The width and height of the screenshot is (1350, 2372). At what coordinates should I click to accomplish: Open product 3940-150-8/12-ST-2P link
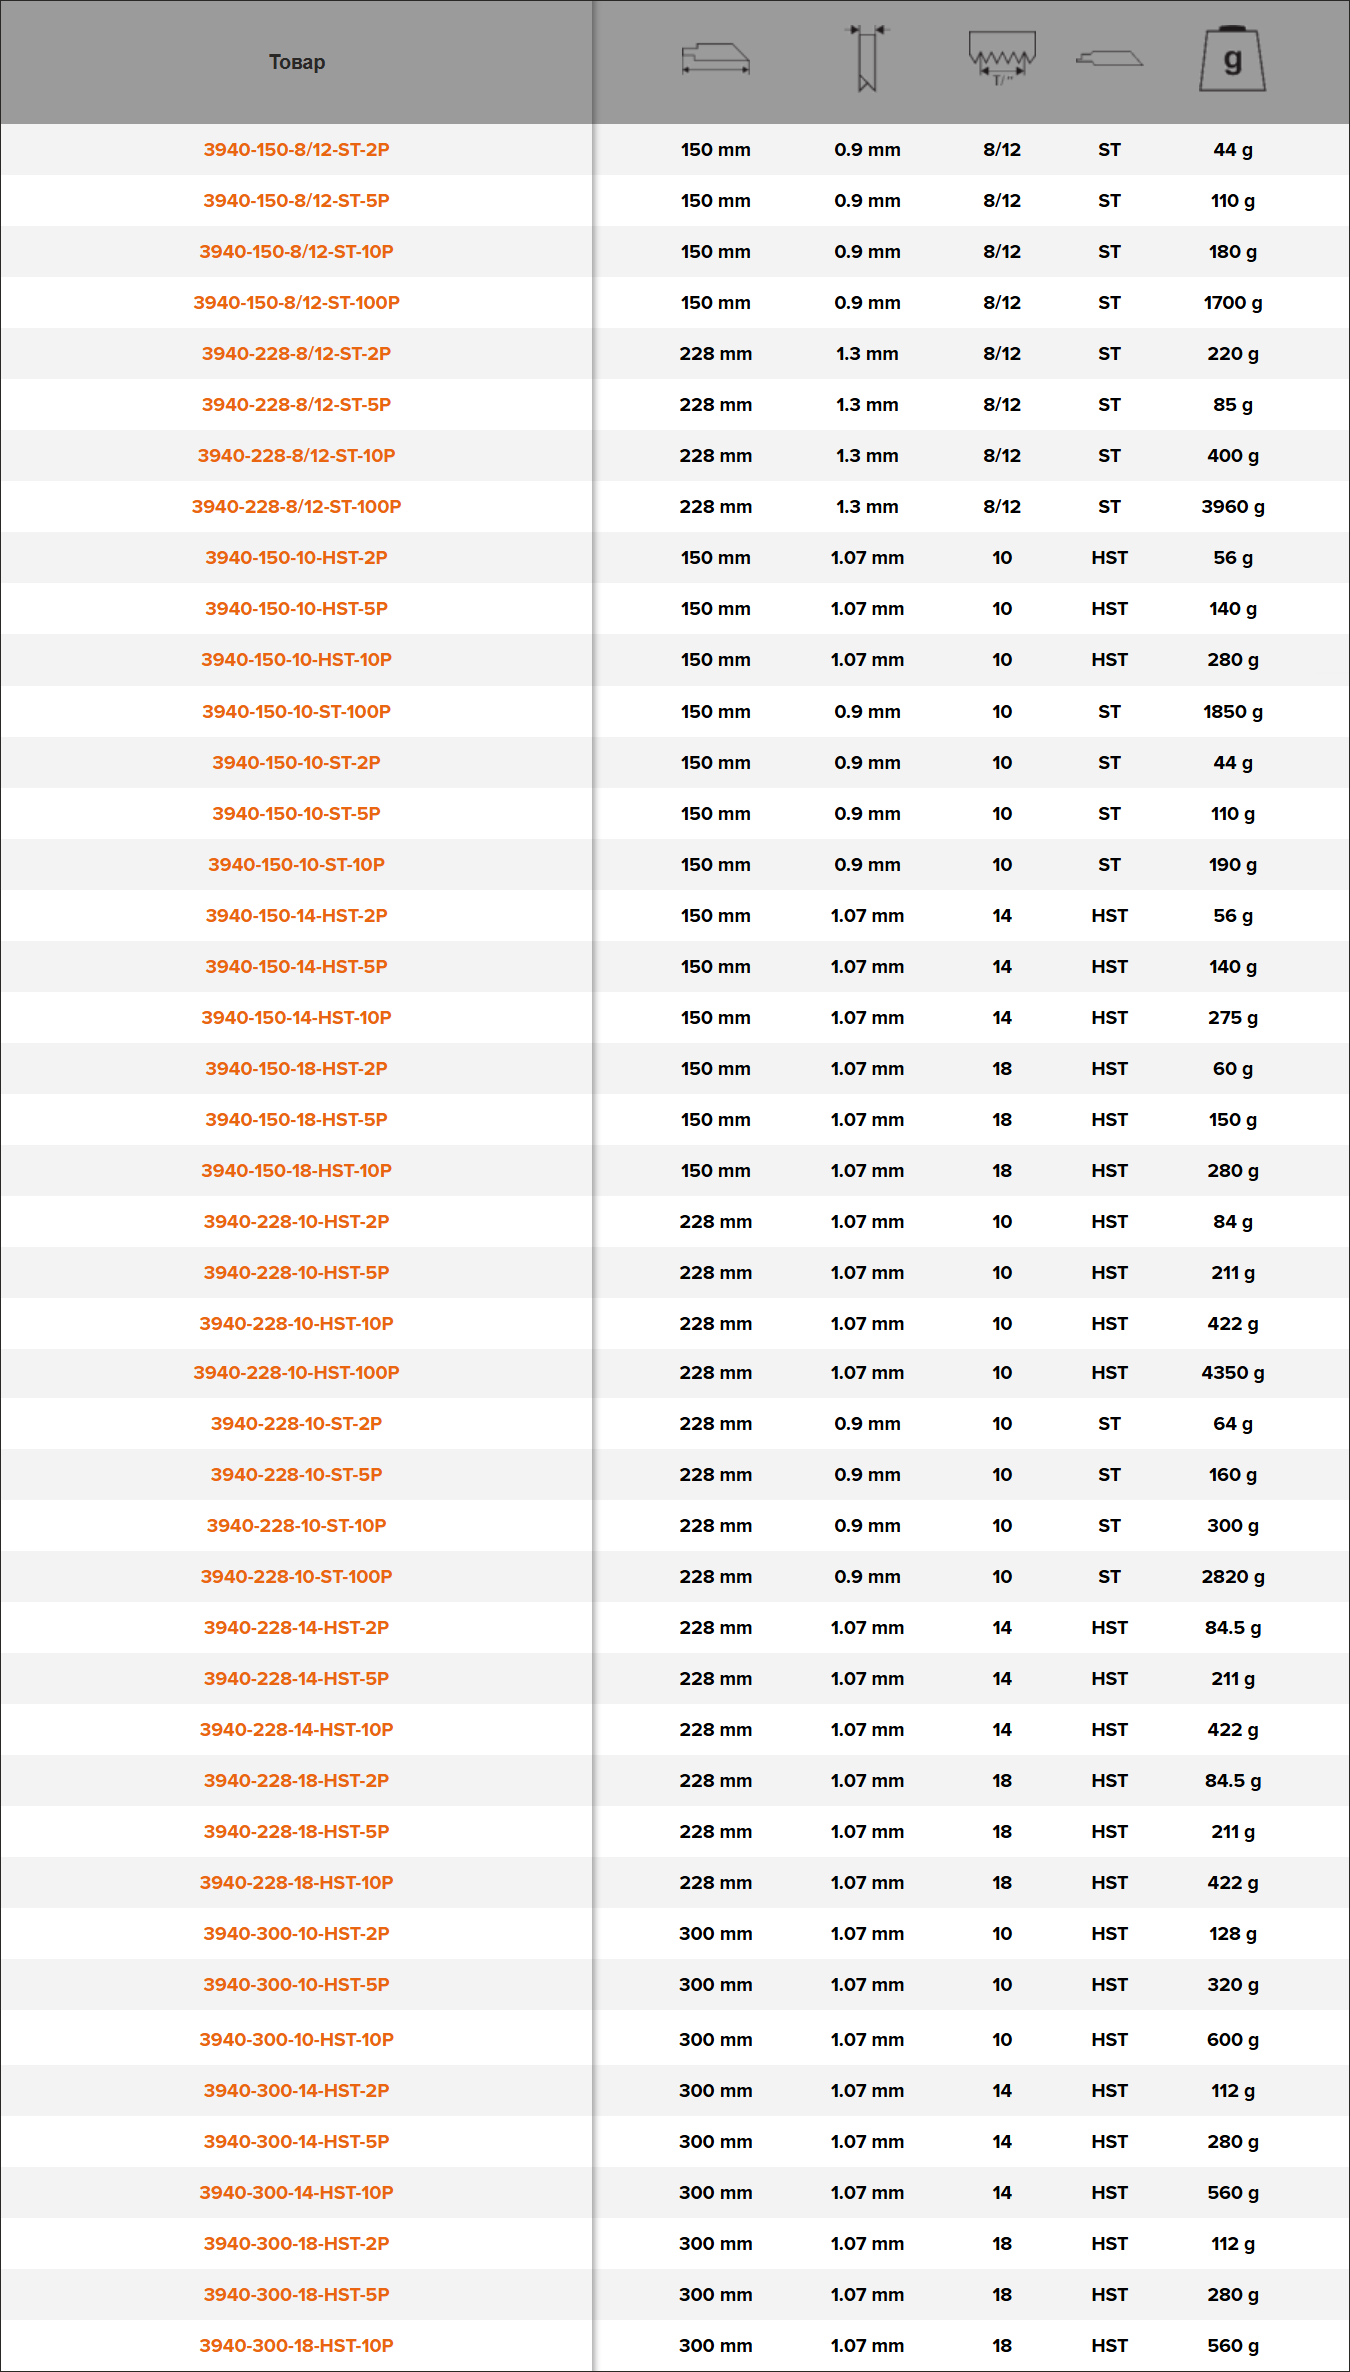297,150
